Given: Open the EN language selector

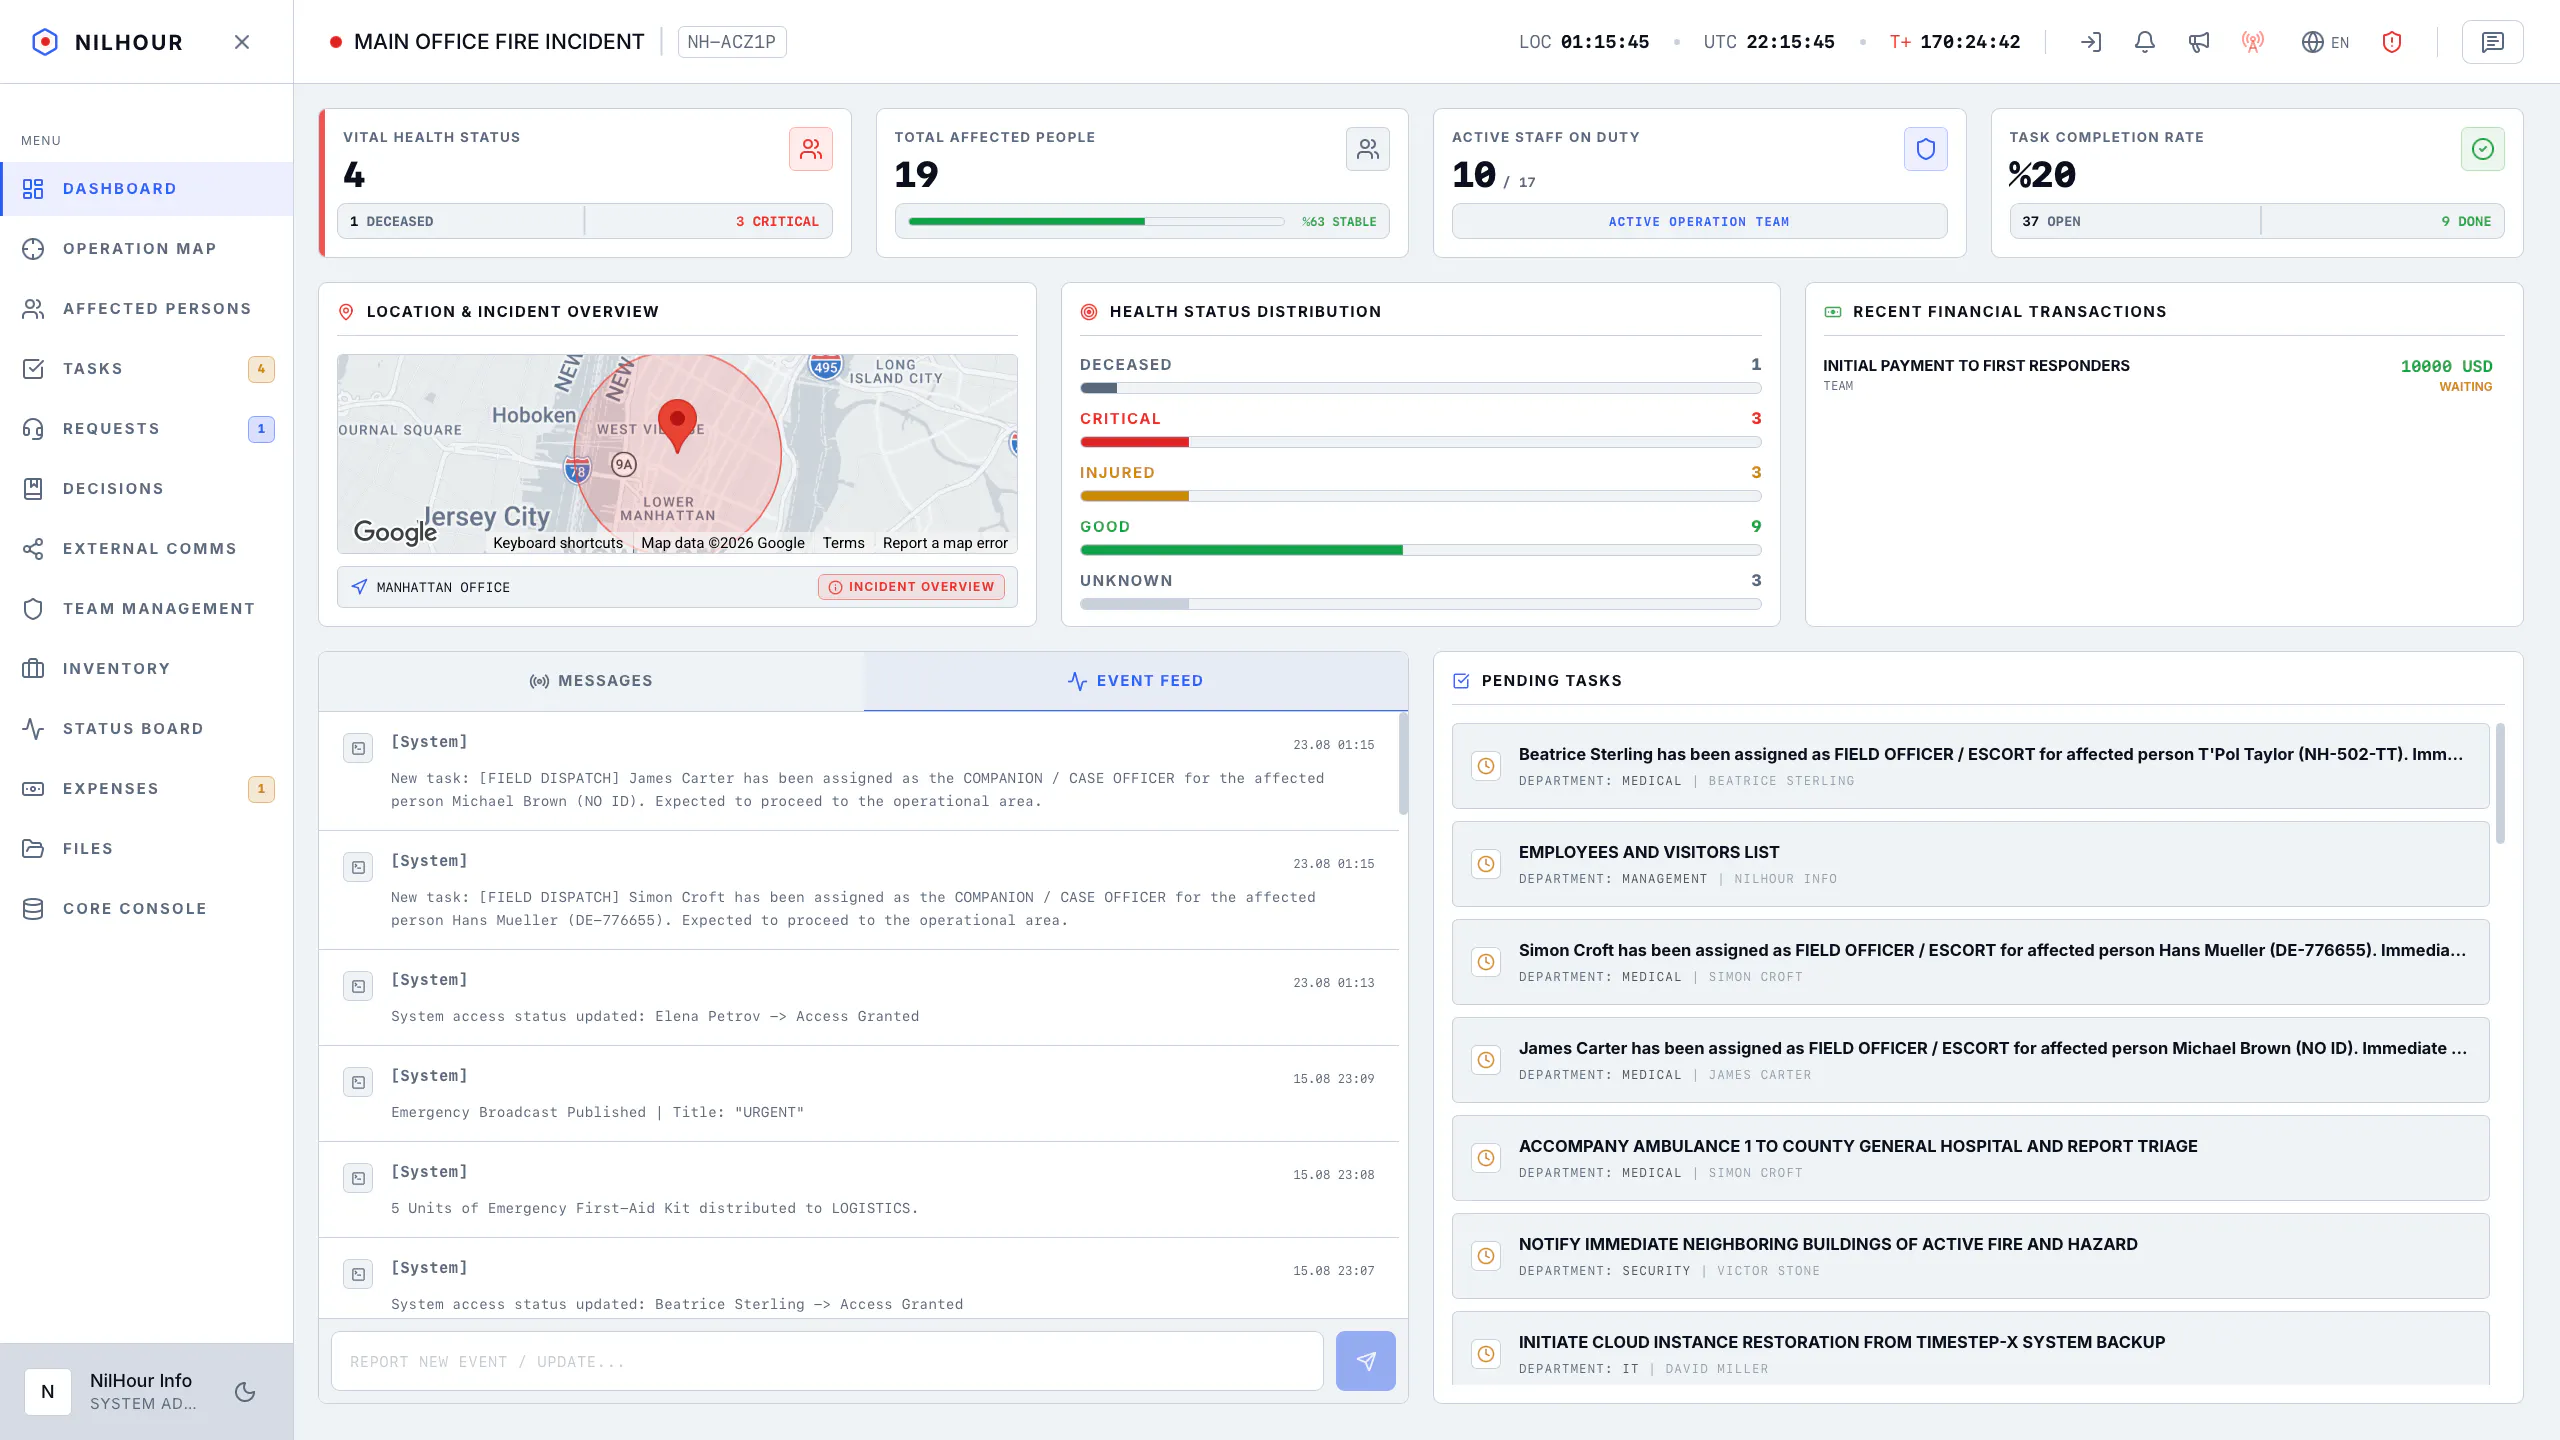Looking at the screenshot, I should pos(2326,42).
